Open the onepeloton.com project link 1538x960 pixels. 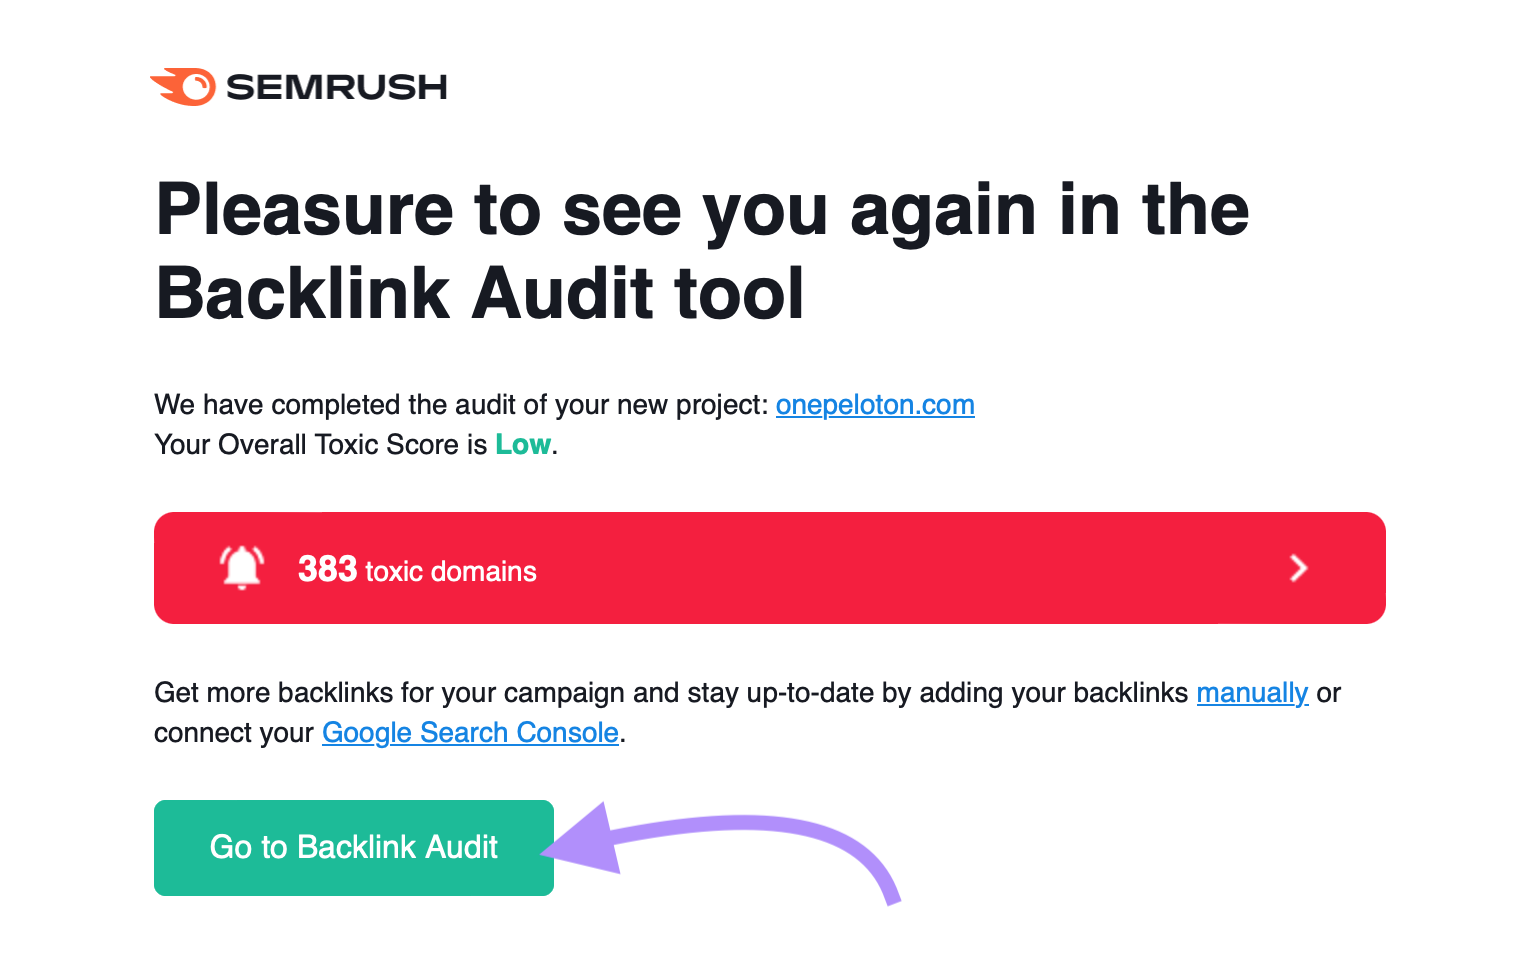point(875,406)
